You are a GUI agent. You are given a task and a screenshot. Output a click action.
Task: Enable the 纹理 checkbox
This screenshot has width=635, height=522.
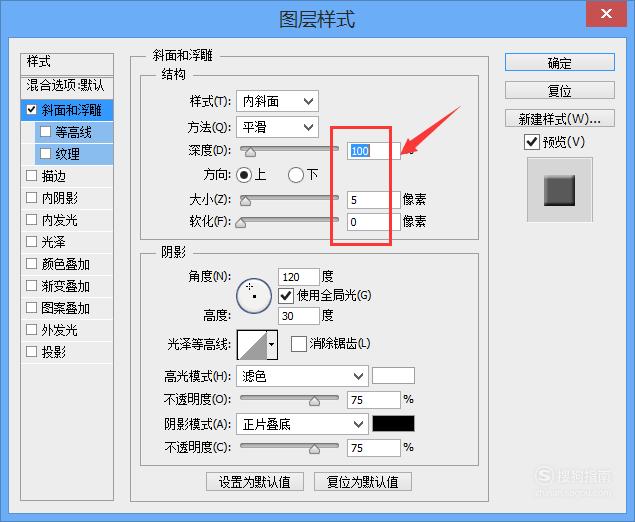[45, 153]
